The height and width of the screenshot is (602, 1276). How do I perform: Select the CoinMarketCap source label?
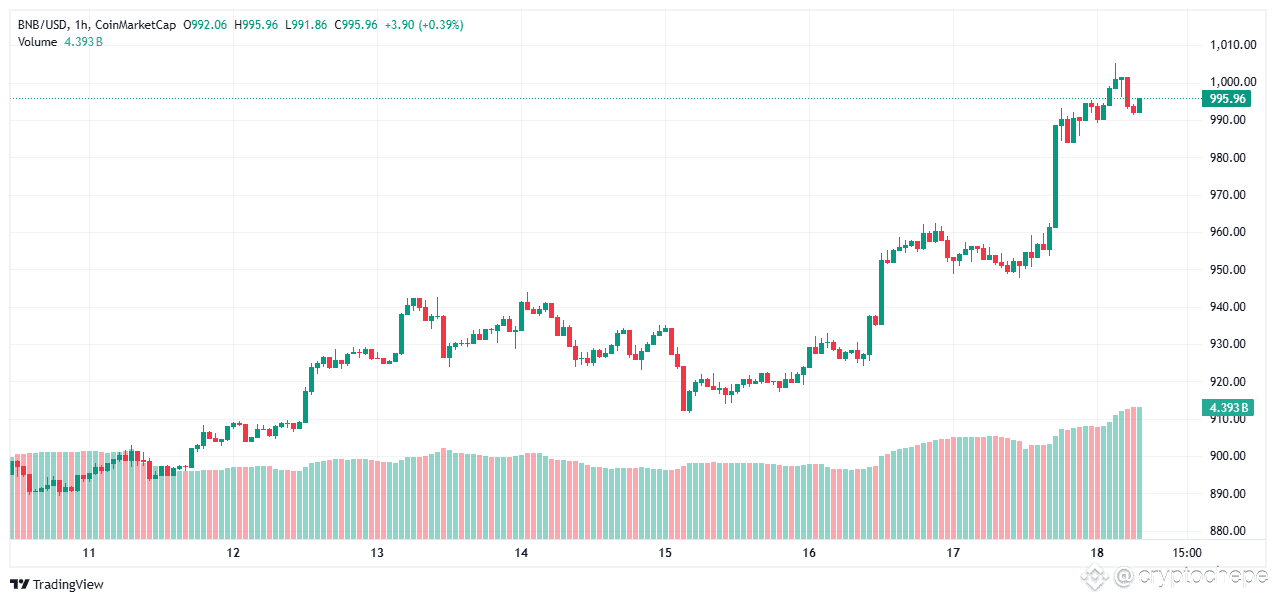pos(131,24)
